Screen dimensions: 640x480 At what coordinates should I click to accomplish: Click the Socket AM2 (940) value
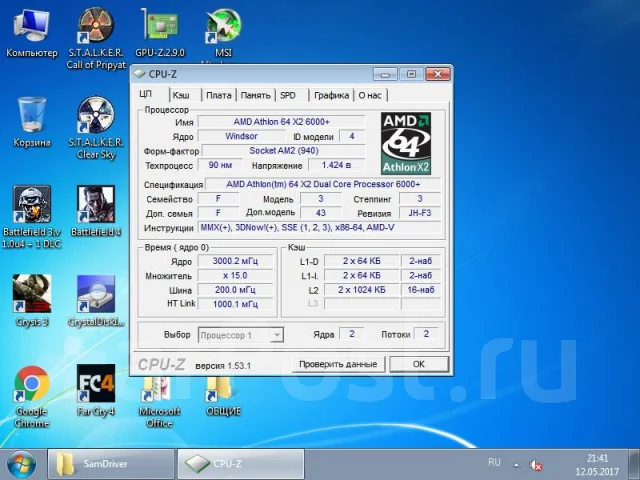click(284, 151)
